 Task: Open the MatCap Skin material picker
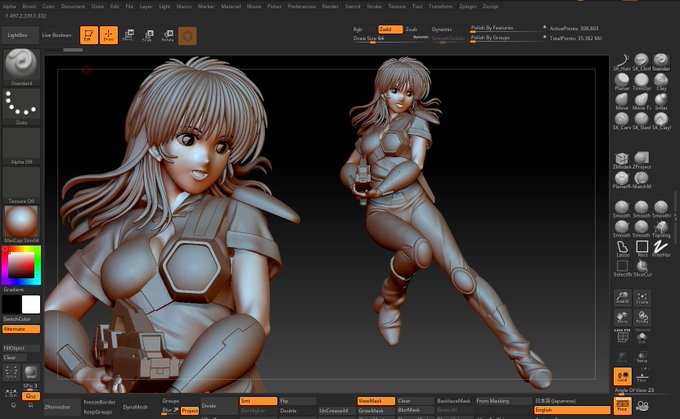[21, 225]
